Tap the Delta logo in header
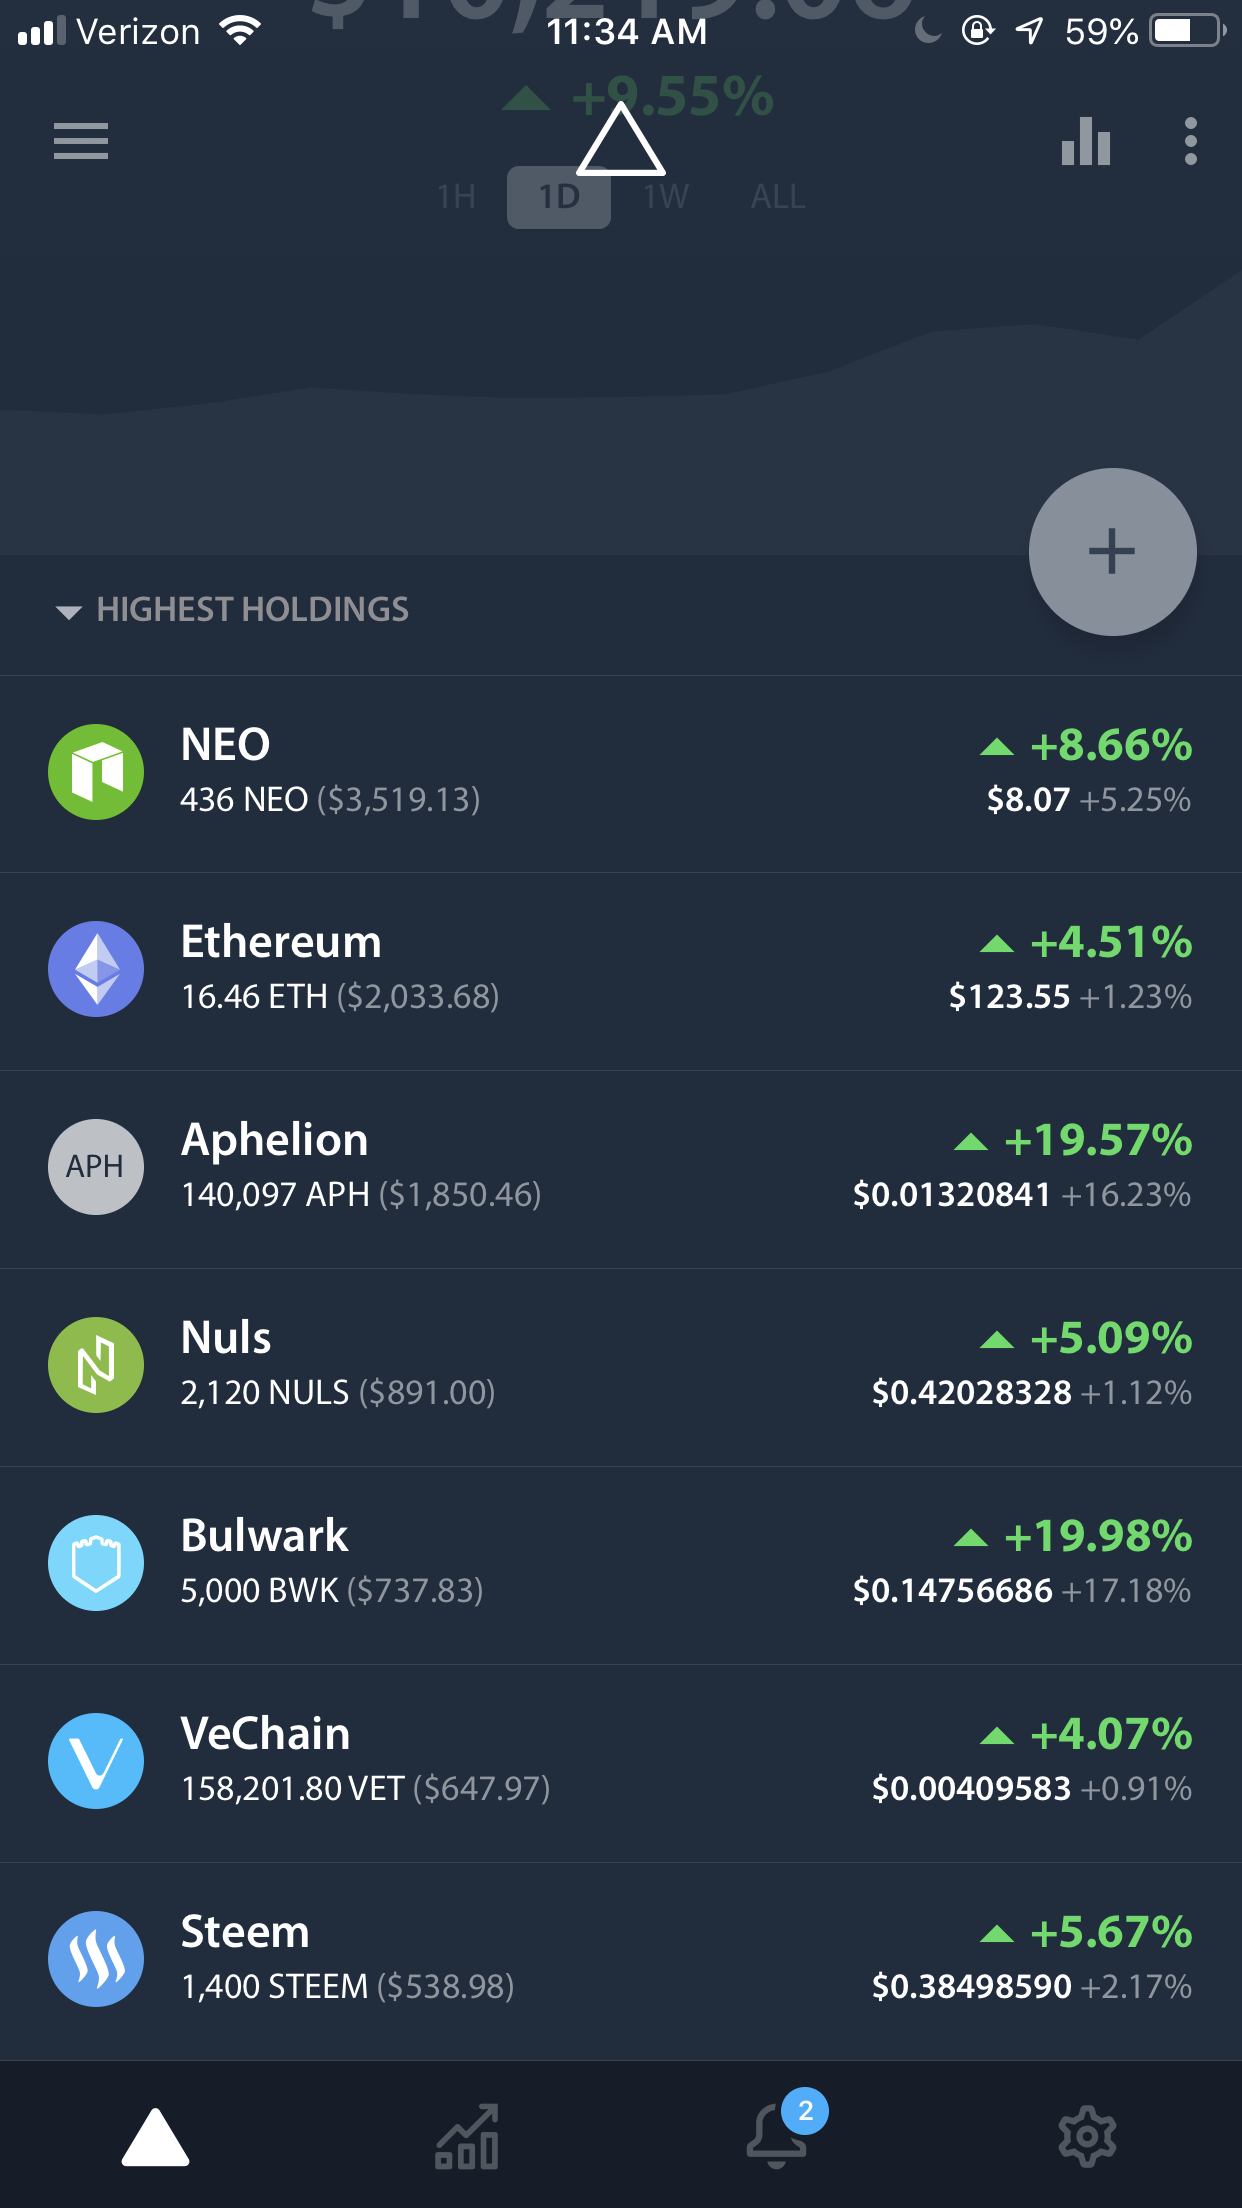 [x=621, y=139]
